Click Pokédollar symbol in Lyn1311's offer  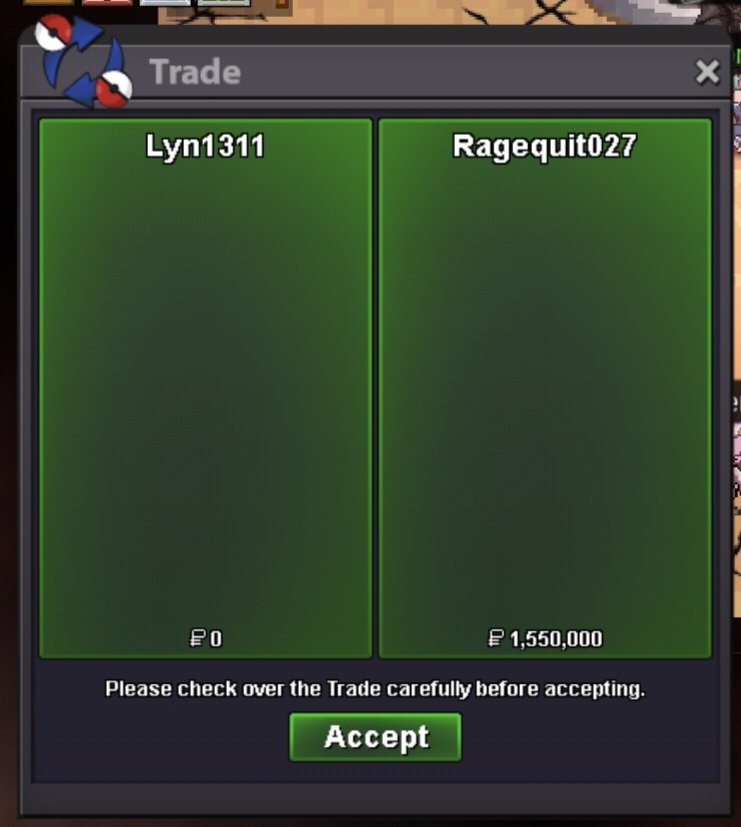coord(197,638)
